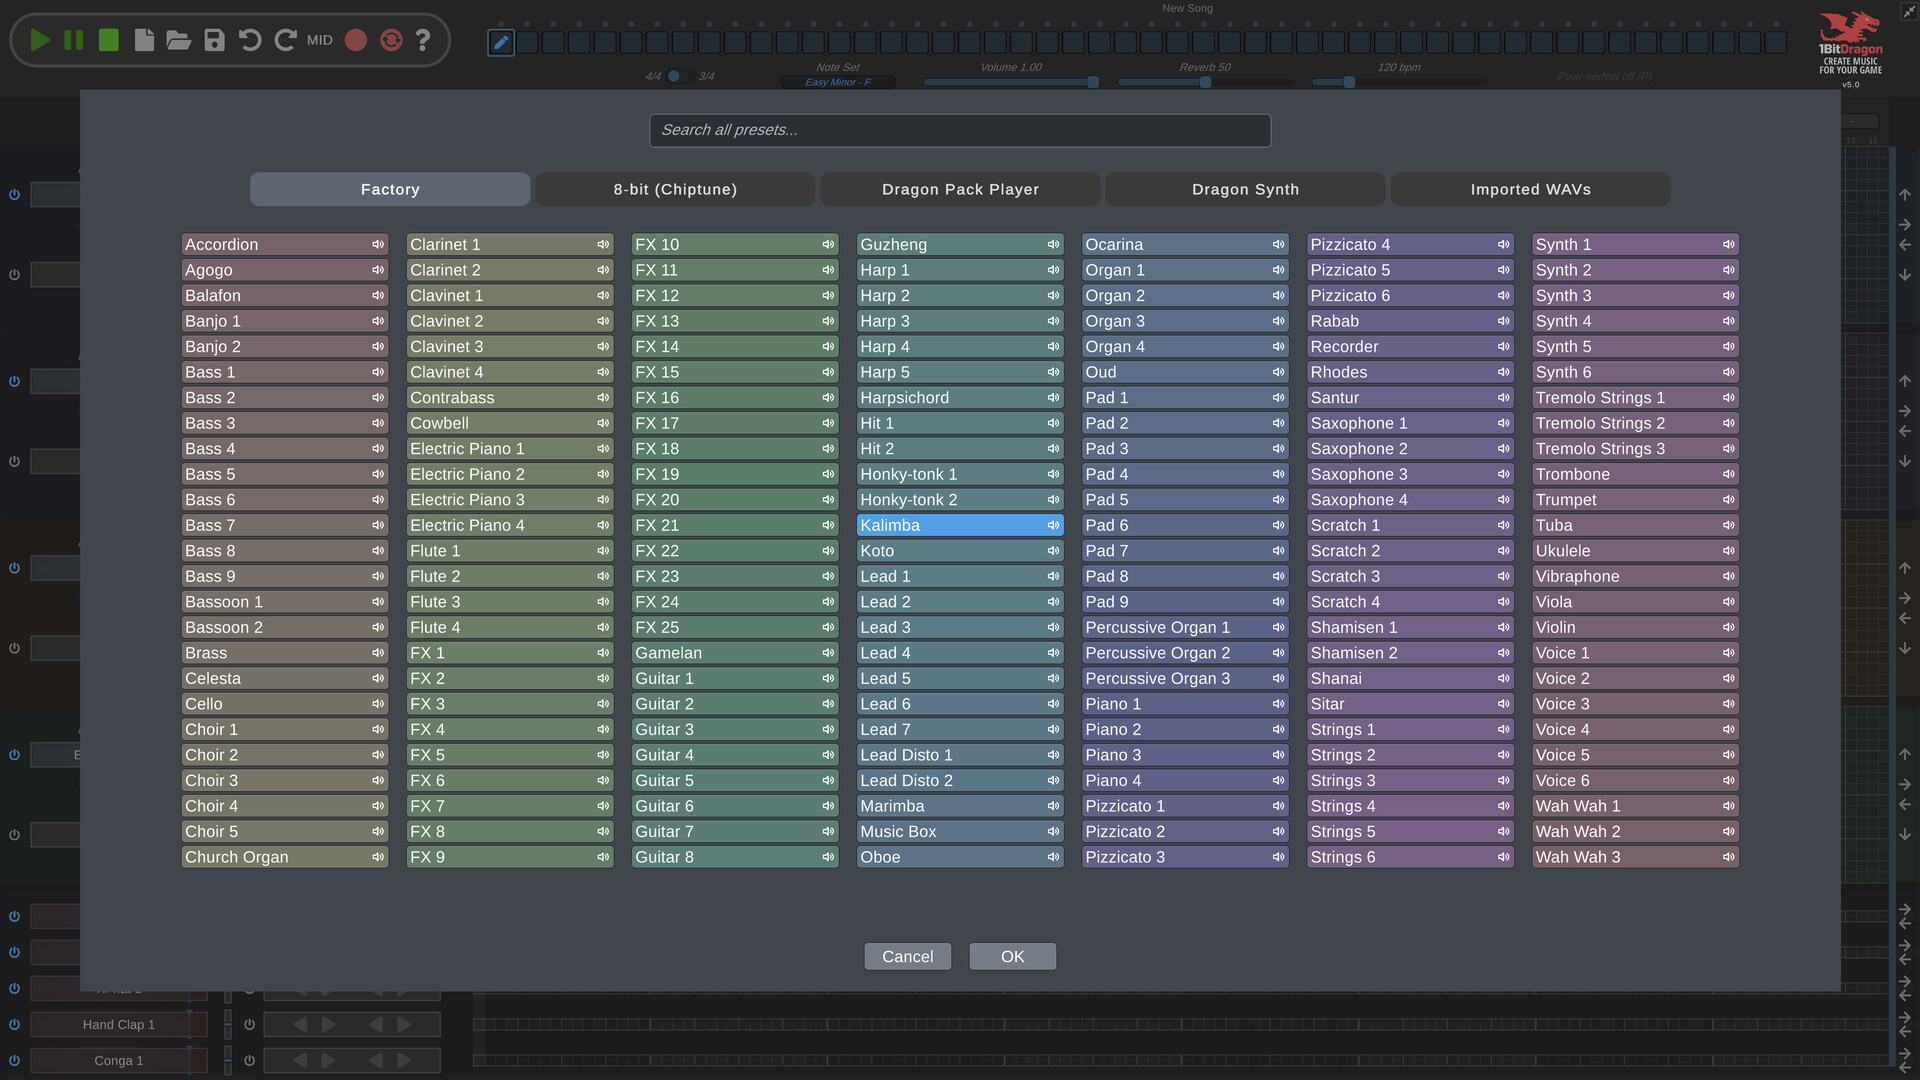The image size is (1920, 1080).
Task: Preview the Synth 1 preset sound
Action: (x=1728, y=245)
